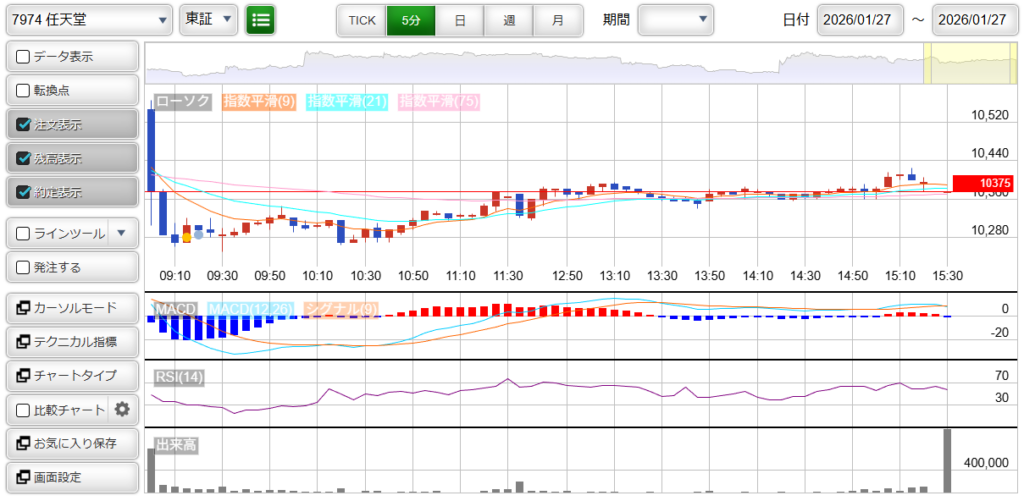Open comparison chart gear settings
This screenshot has height=501, width=1024.
122,409
